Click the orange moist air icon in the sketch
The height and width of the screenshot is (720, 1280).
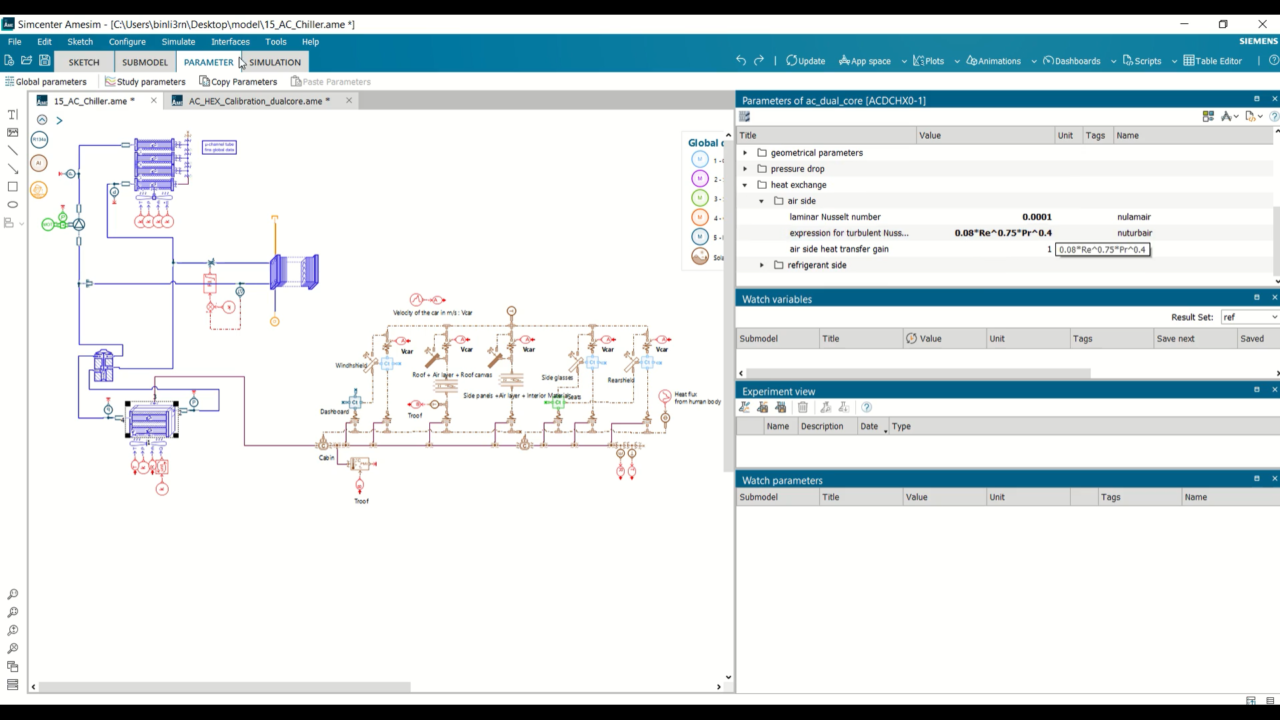coord(39,190)
